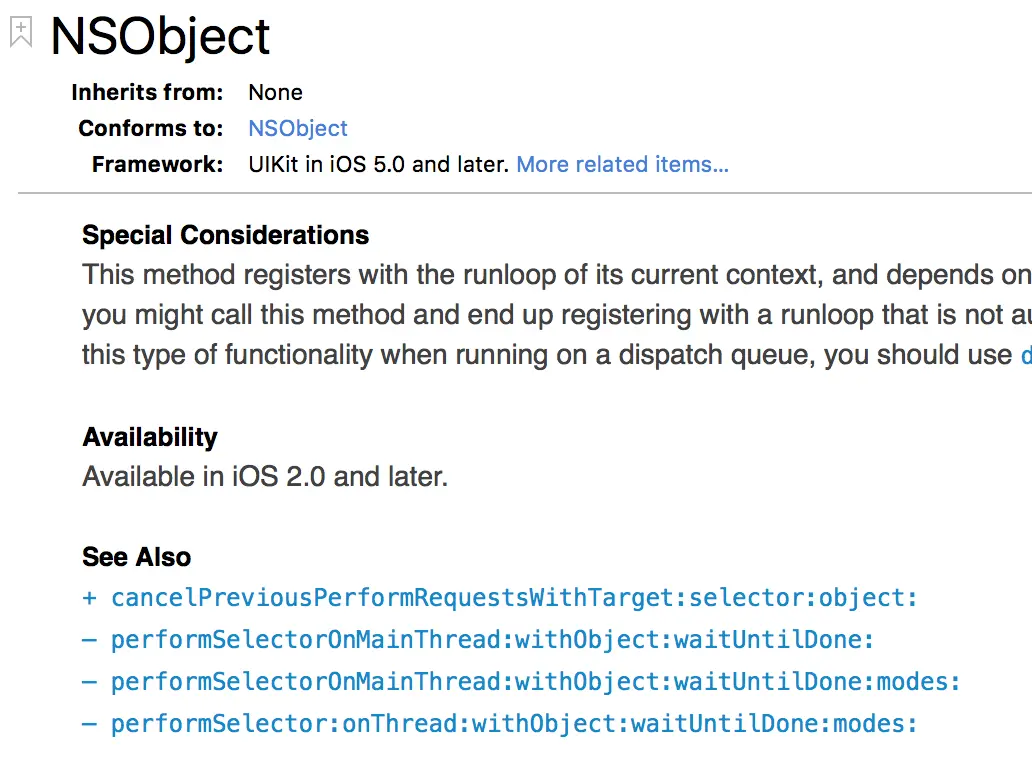Click the "None" inherits-from value
Screen dimensions: 1032x766
tap(275, 92)
